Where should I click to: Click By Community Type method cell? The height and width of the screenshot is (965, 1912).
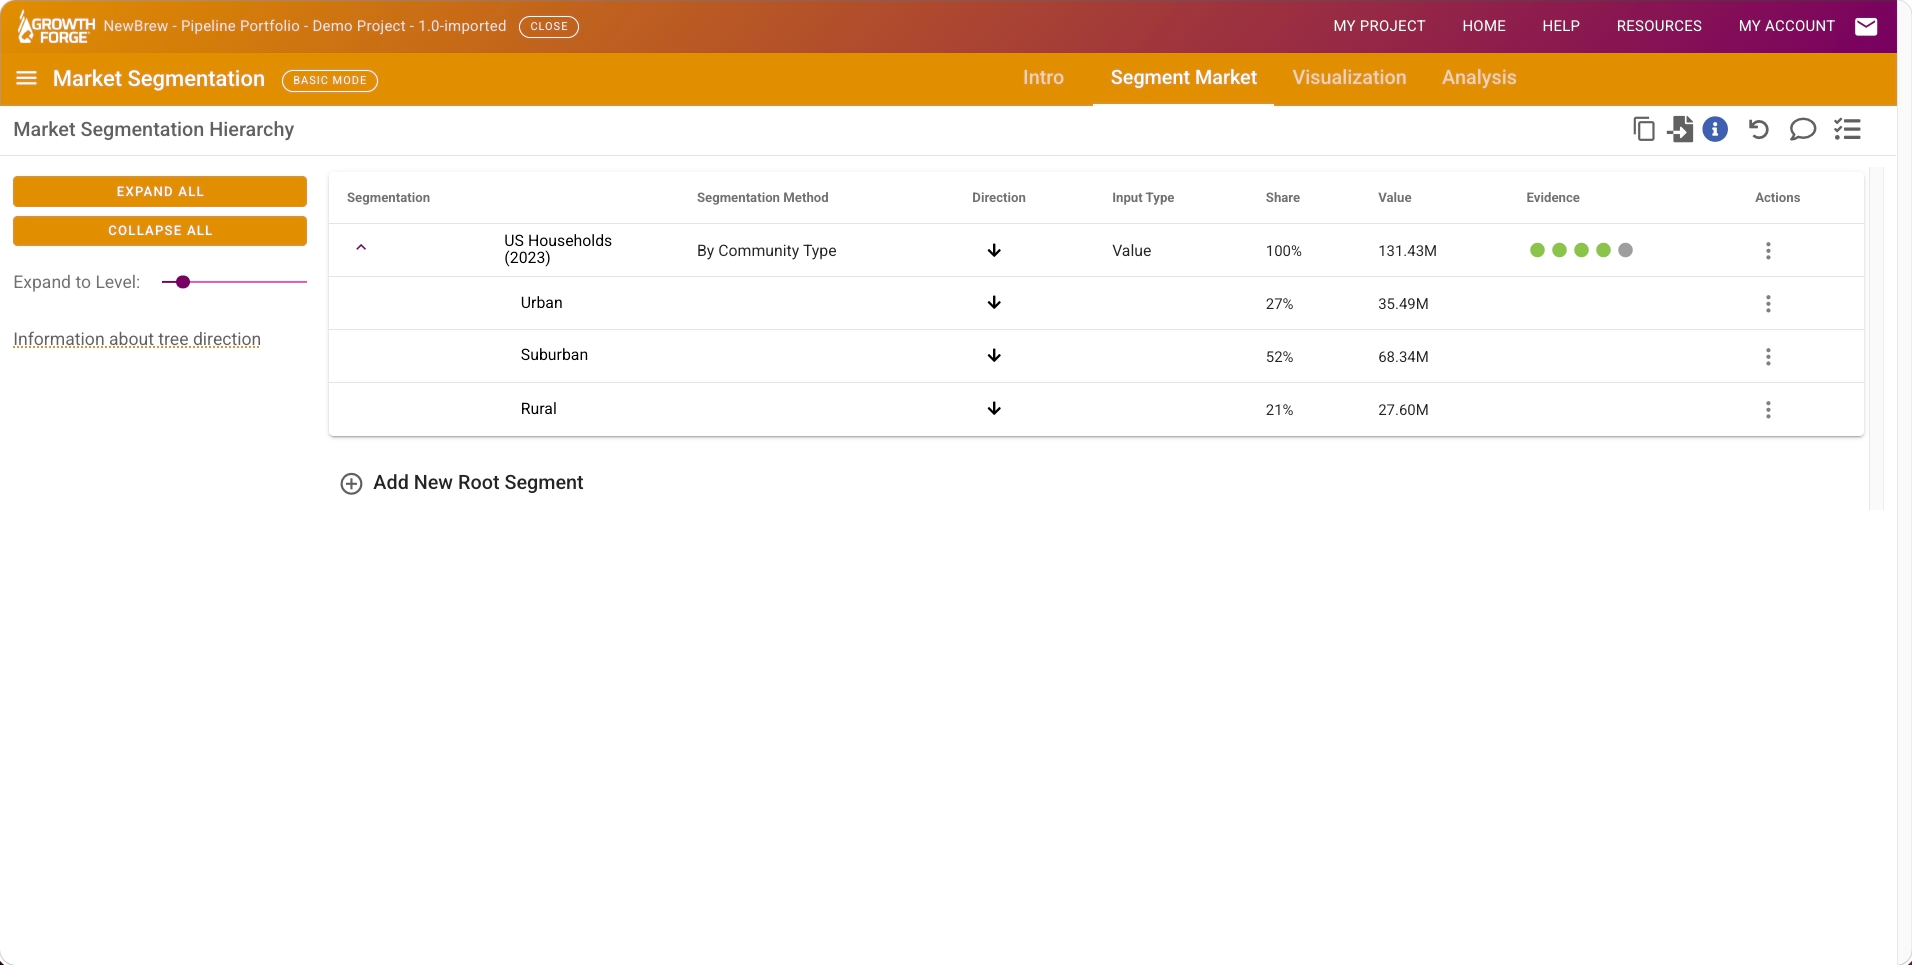(767, 251)
